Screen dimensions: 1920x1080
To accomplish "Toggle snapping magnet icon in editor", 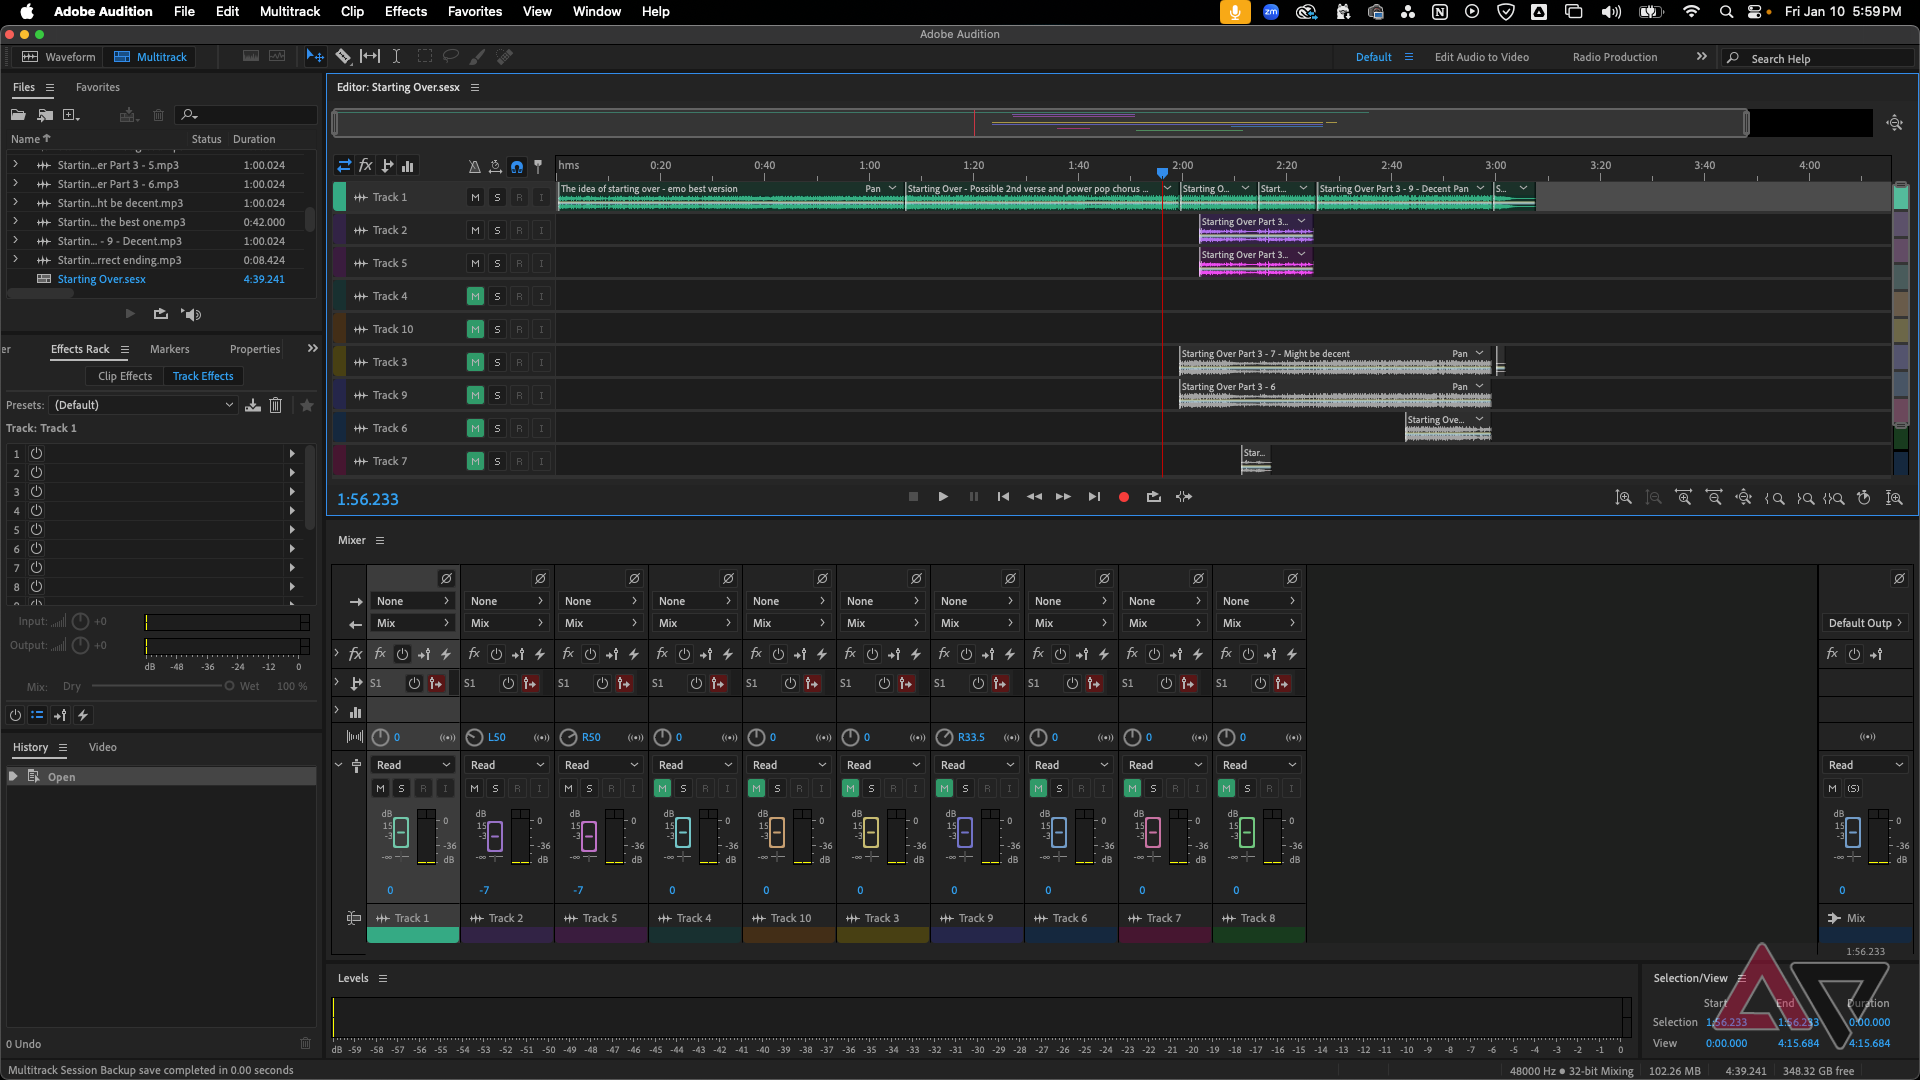I will 517,167.
